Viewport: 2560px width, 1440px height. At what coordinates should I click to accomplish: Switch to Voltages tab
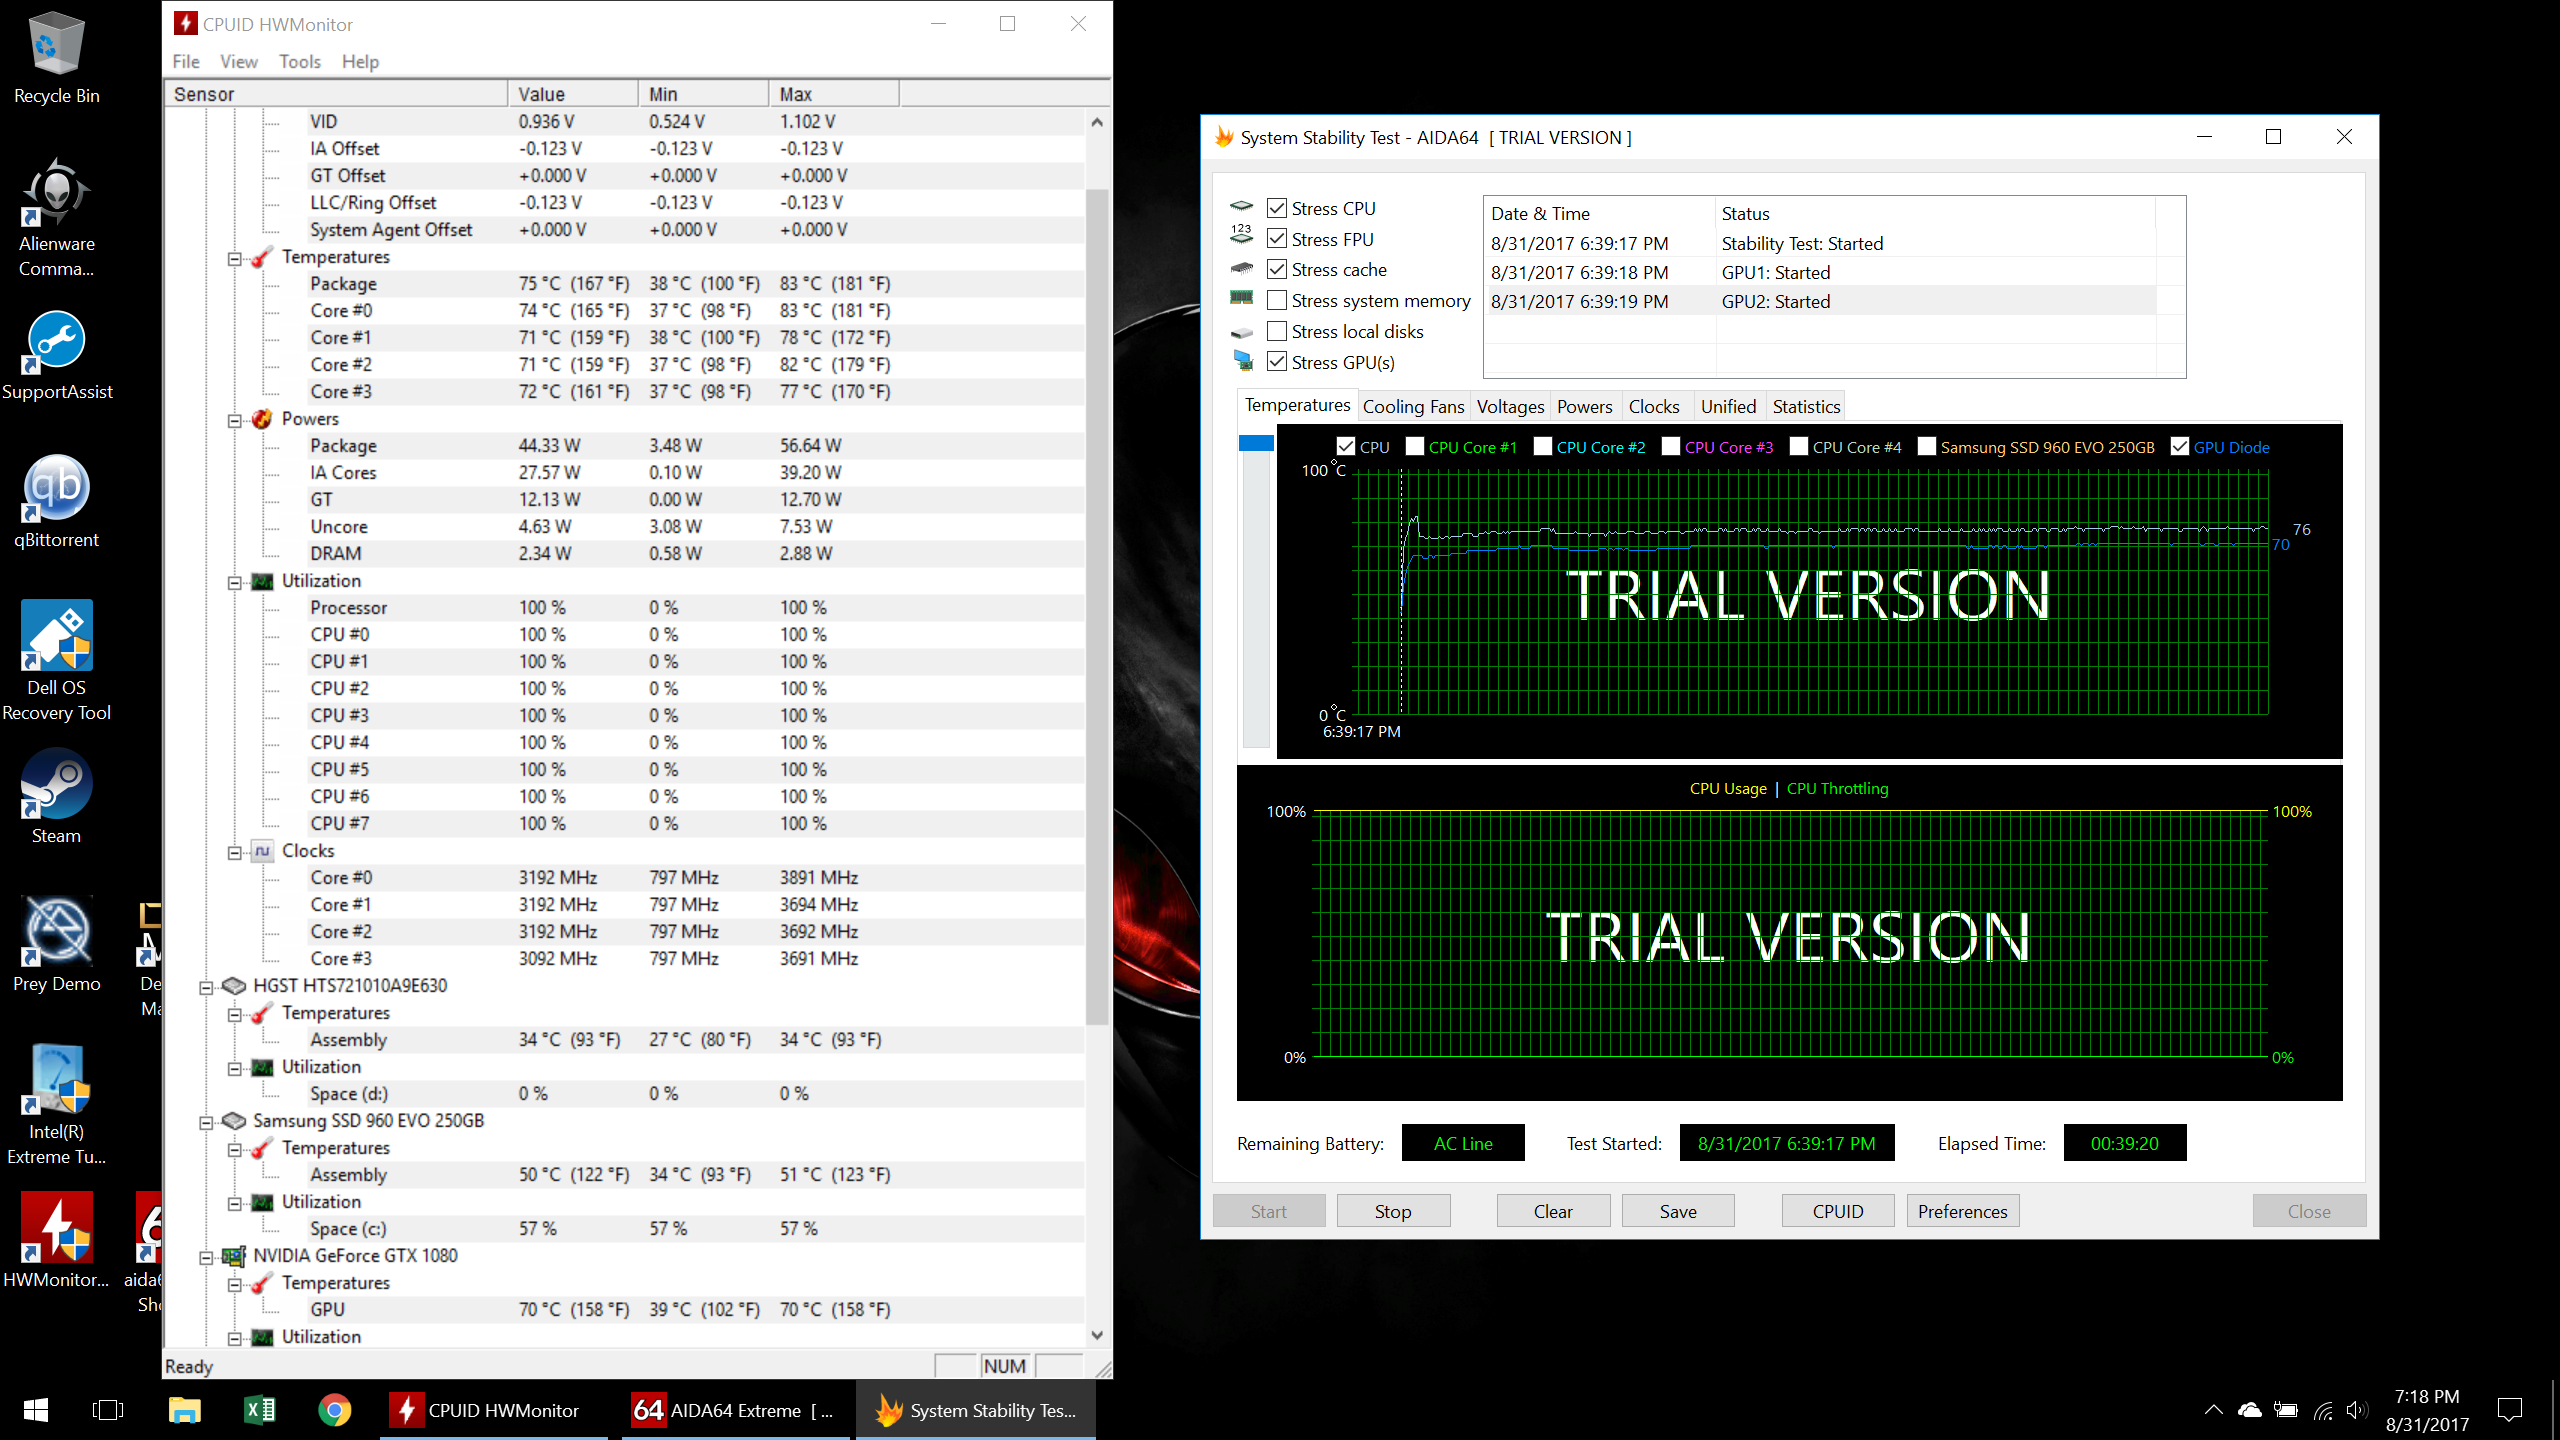(1510, 407)
